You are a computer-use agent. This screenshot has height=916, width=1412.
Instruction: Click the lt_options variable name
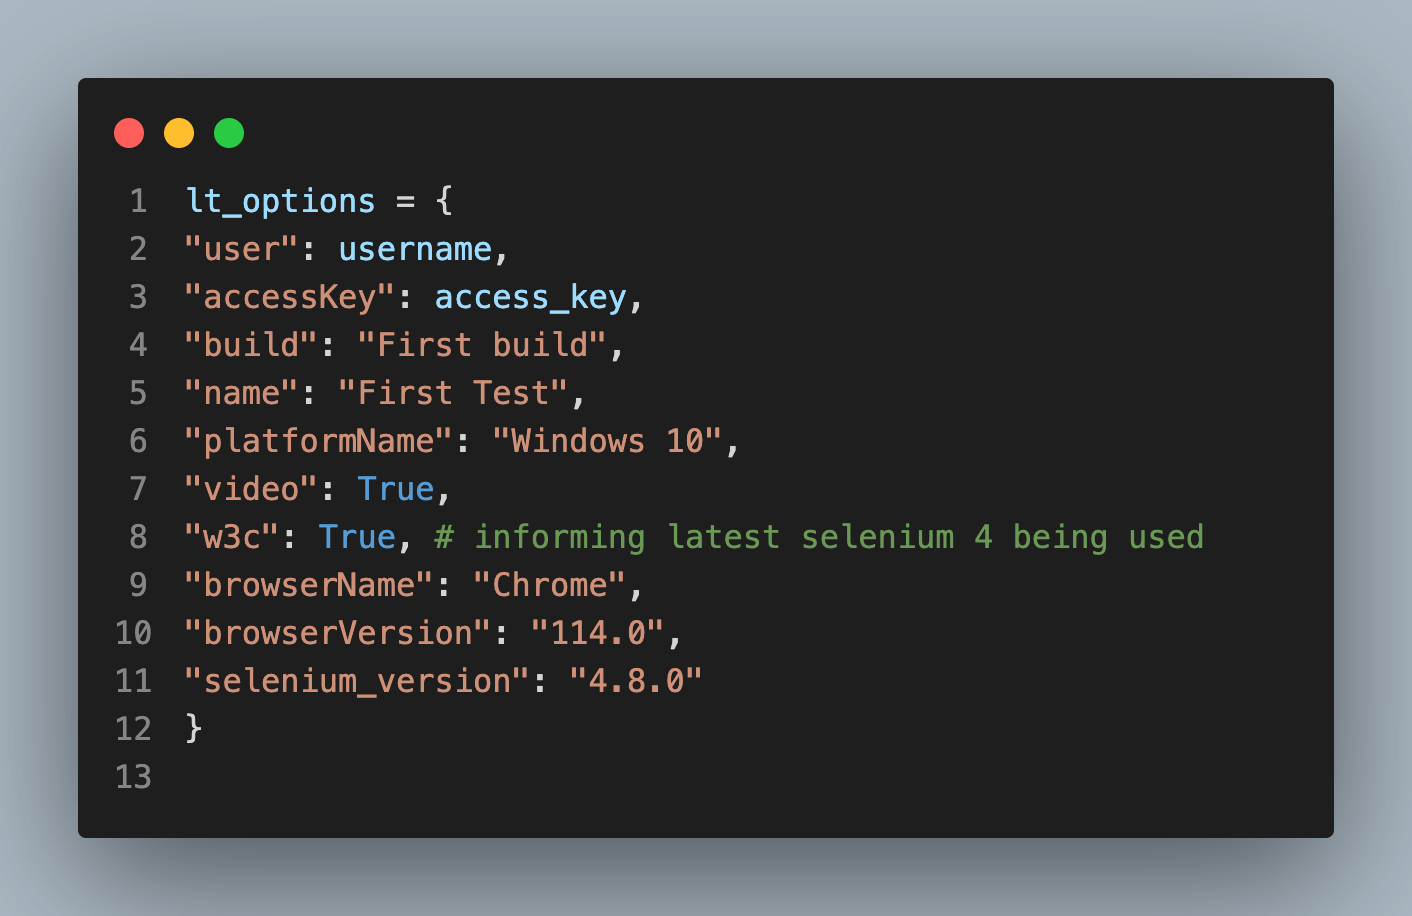[281, 201]
